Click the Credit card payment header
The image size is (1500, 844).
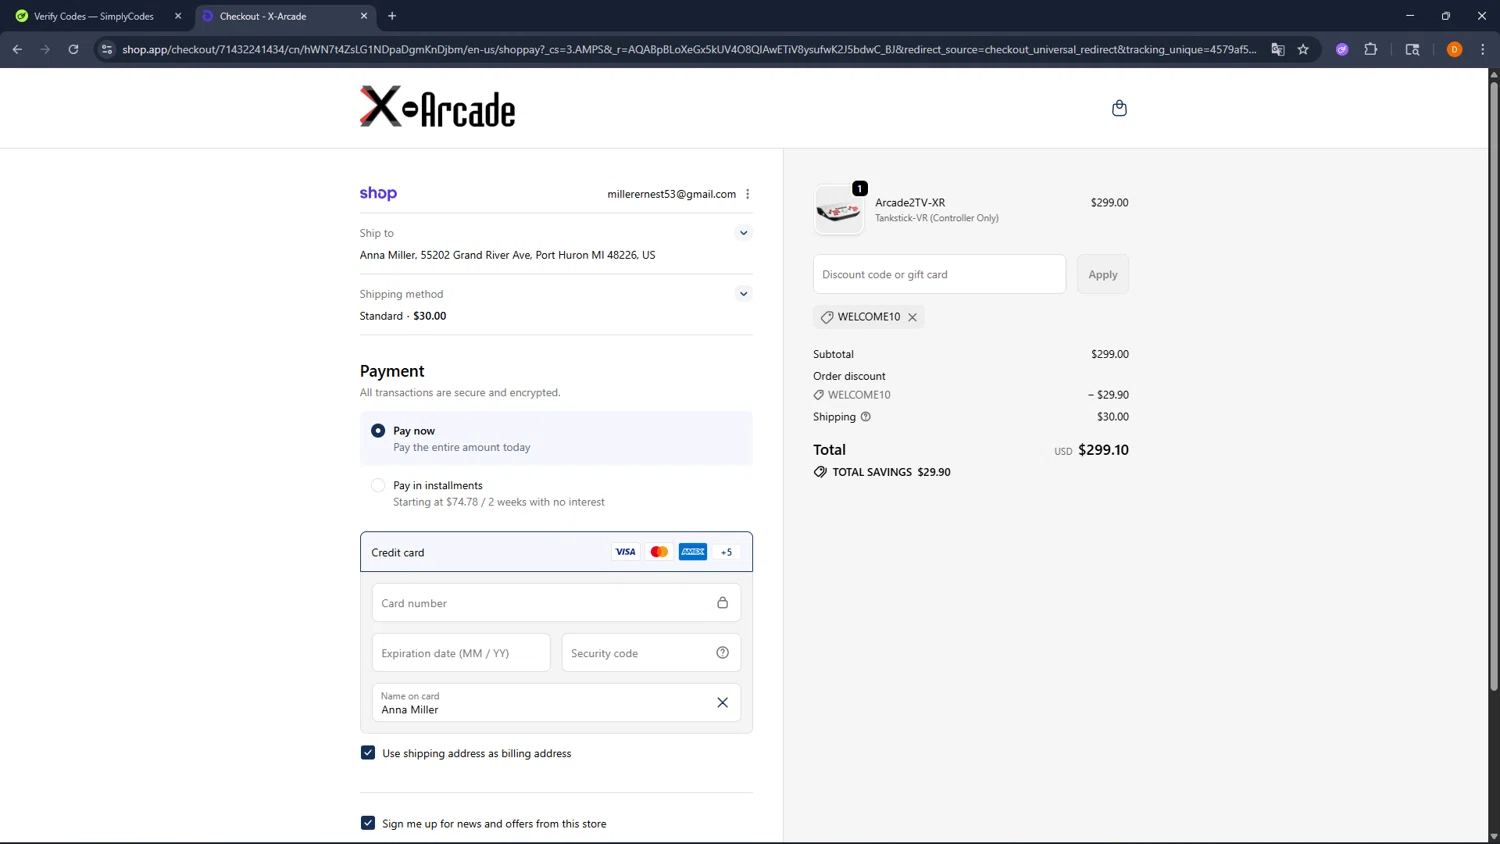(x=556, y=552)
